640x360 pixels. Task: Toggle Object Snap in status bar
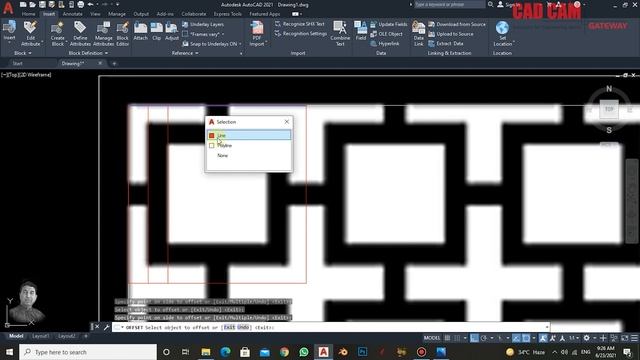tap(526, 338)
